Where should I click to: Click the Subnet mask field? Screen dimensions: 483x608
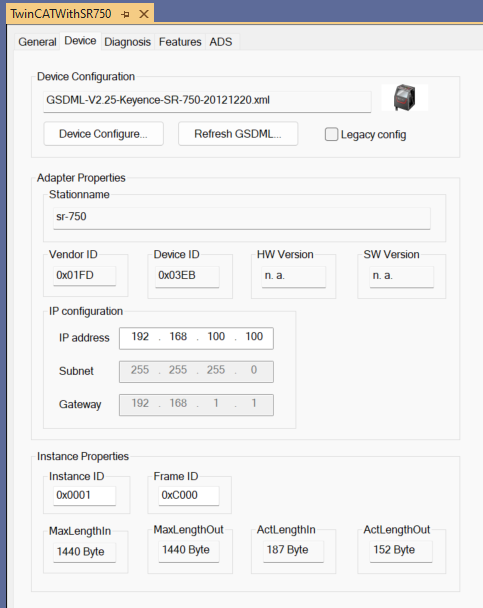point(196,371)
